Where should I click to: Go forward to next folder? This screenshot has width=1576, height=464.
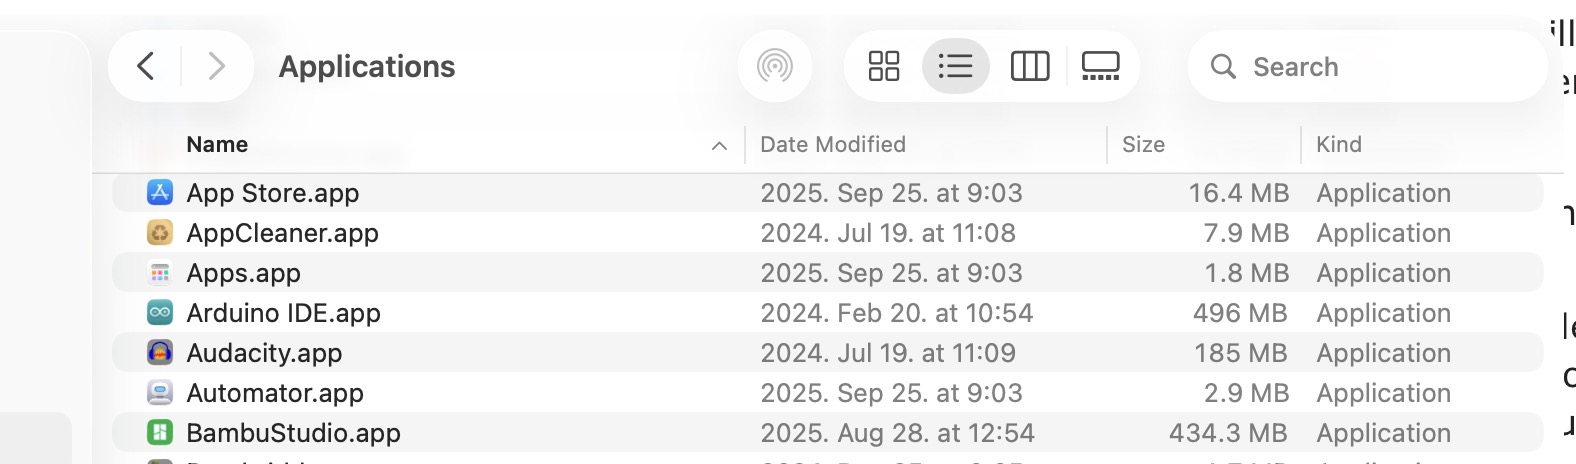216,66
